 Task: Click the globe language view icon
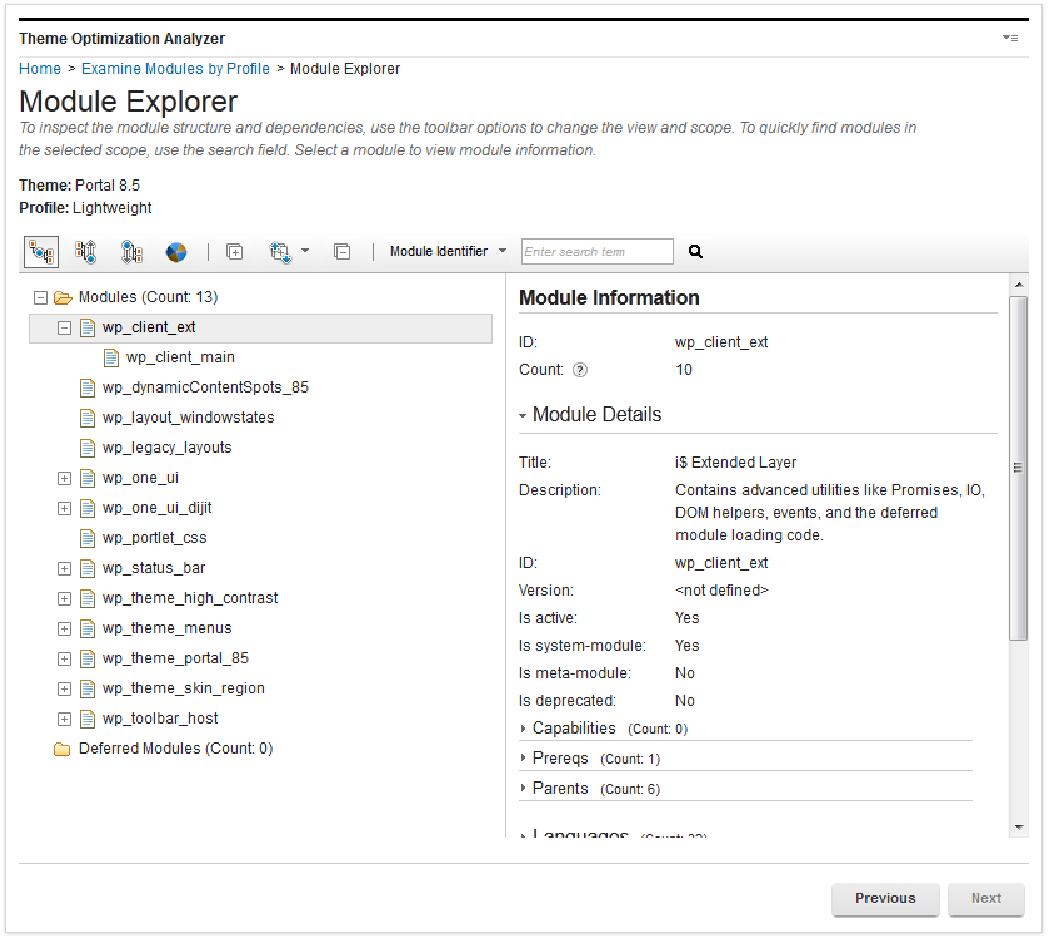[177, 251]
